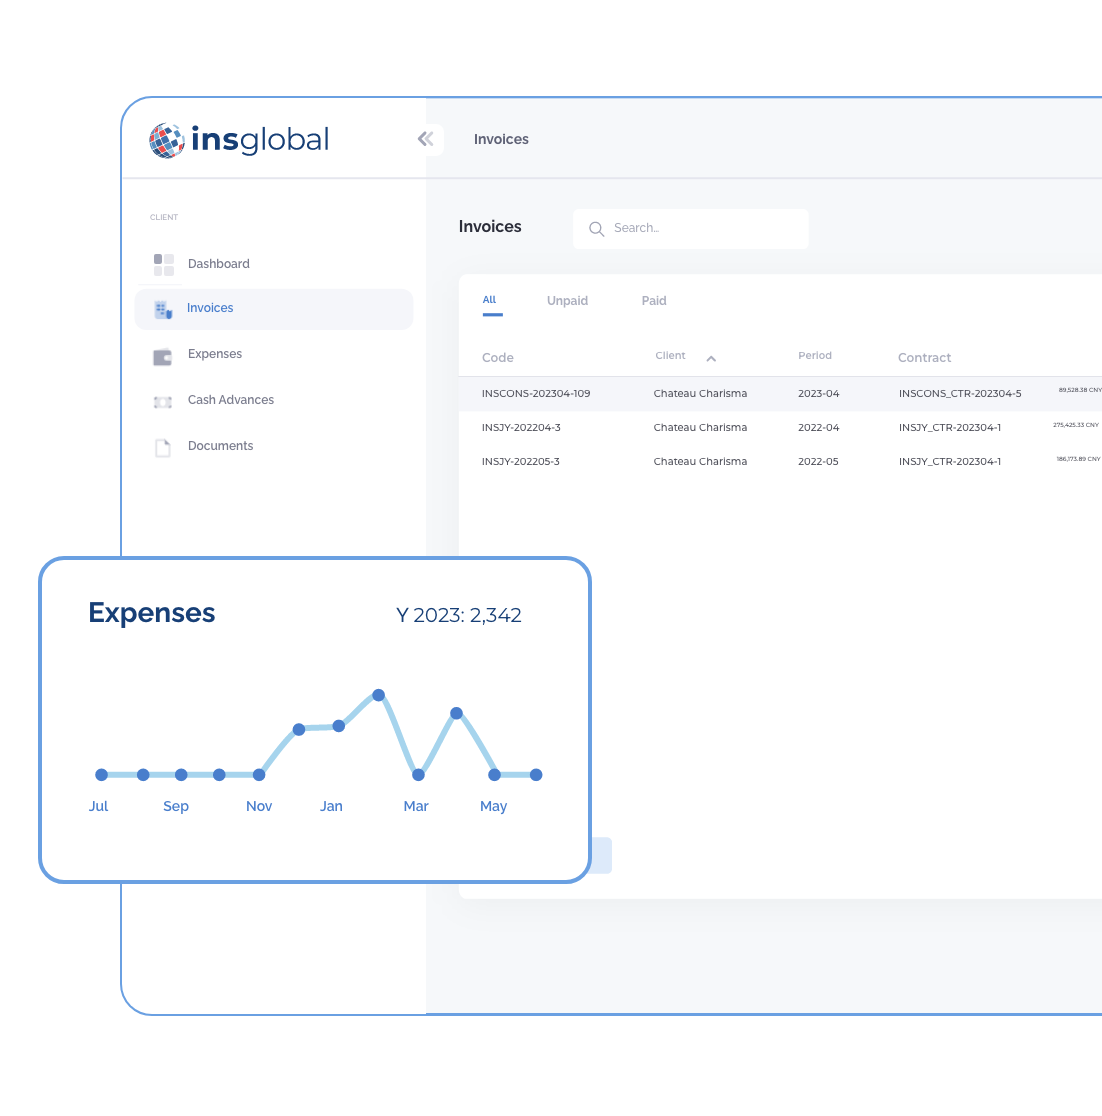Click the Nov data point on Expenses chart
The width and height of the screenshot is (1102, 1116).
click(x=259, y=775)
